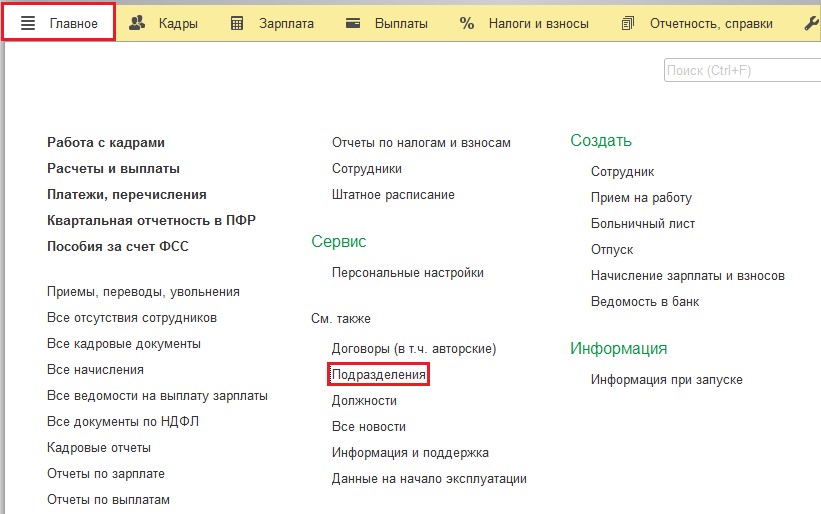Open Должности list
The height and width of the screenshot is (514, 821).
click(364, 401)
